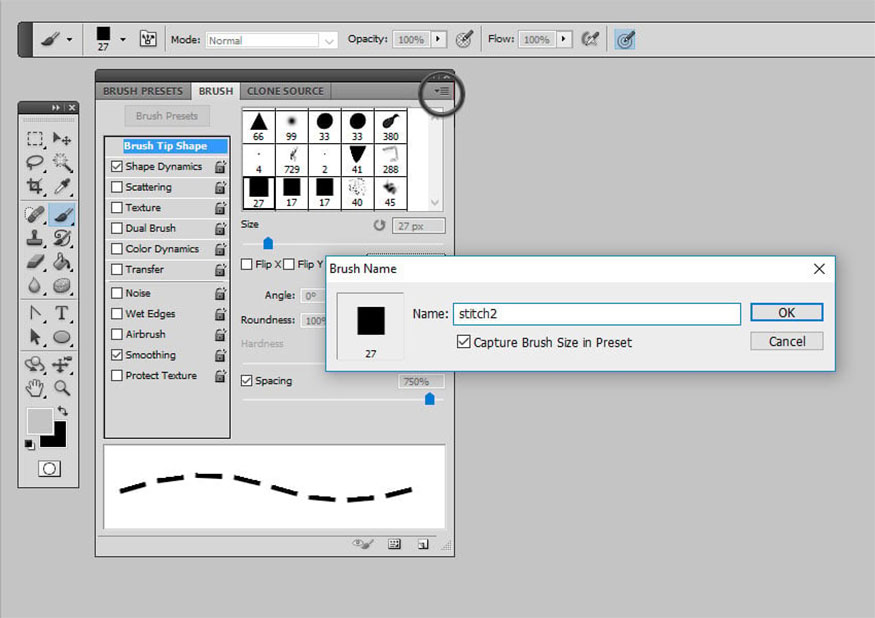Activate the Zoom magnifier tool
875x618 pixels.
point(62,387)
